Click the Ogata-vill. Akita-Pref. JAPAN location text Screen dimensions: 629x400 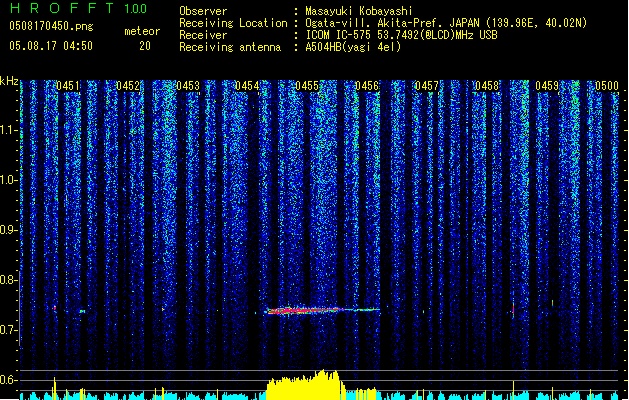[392, 23]
